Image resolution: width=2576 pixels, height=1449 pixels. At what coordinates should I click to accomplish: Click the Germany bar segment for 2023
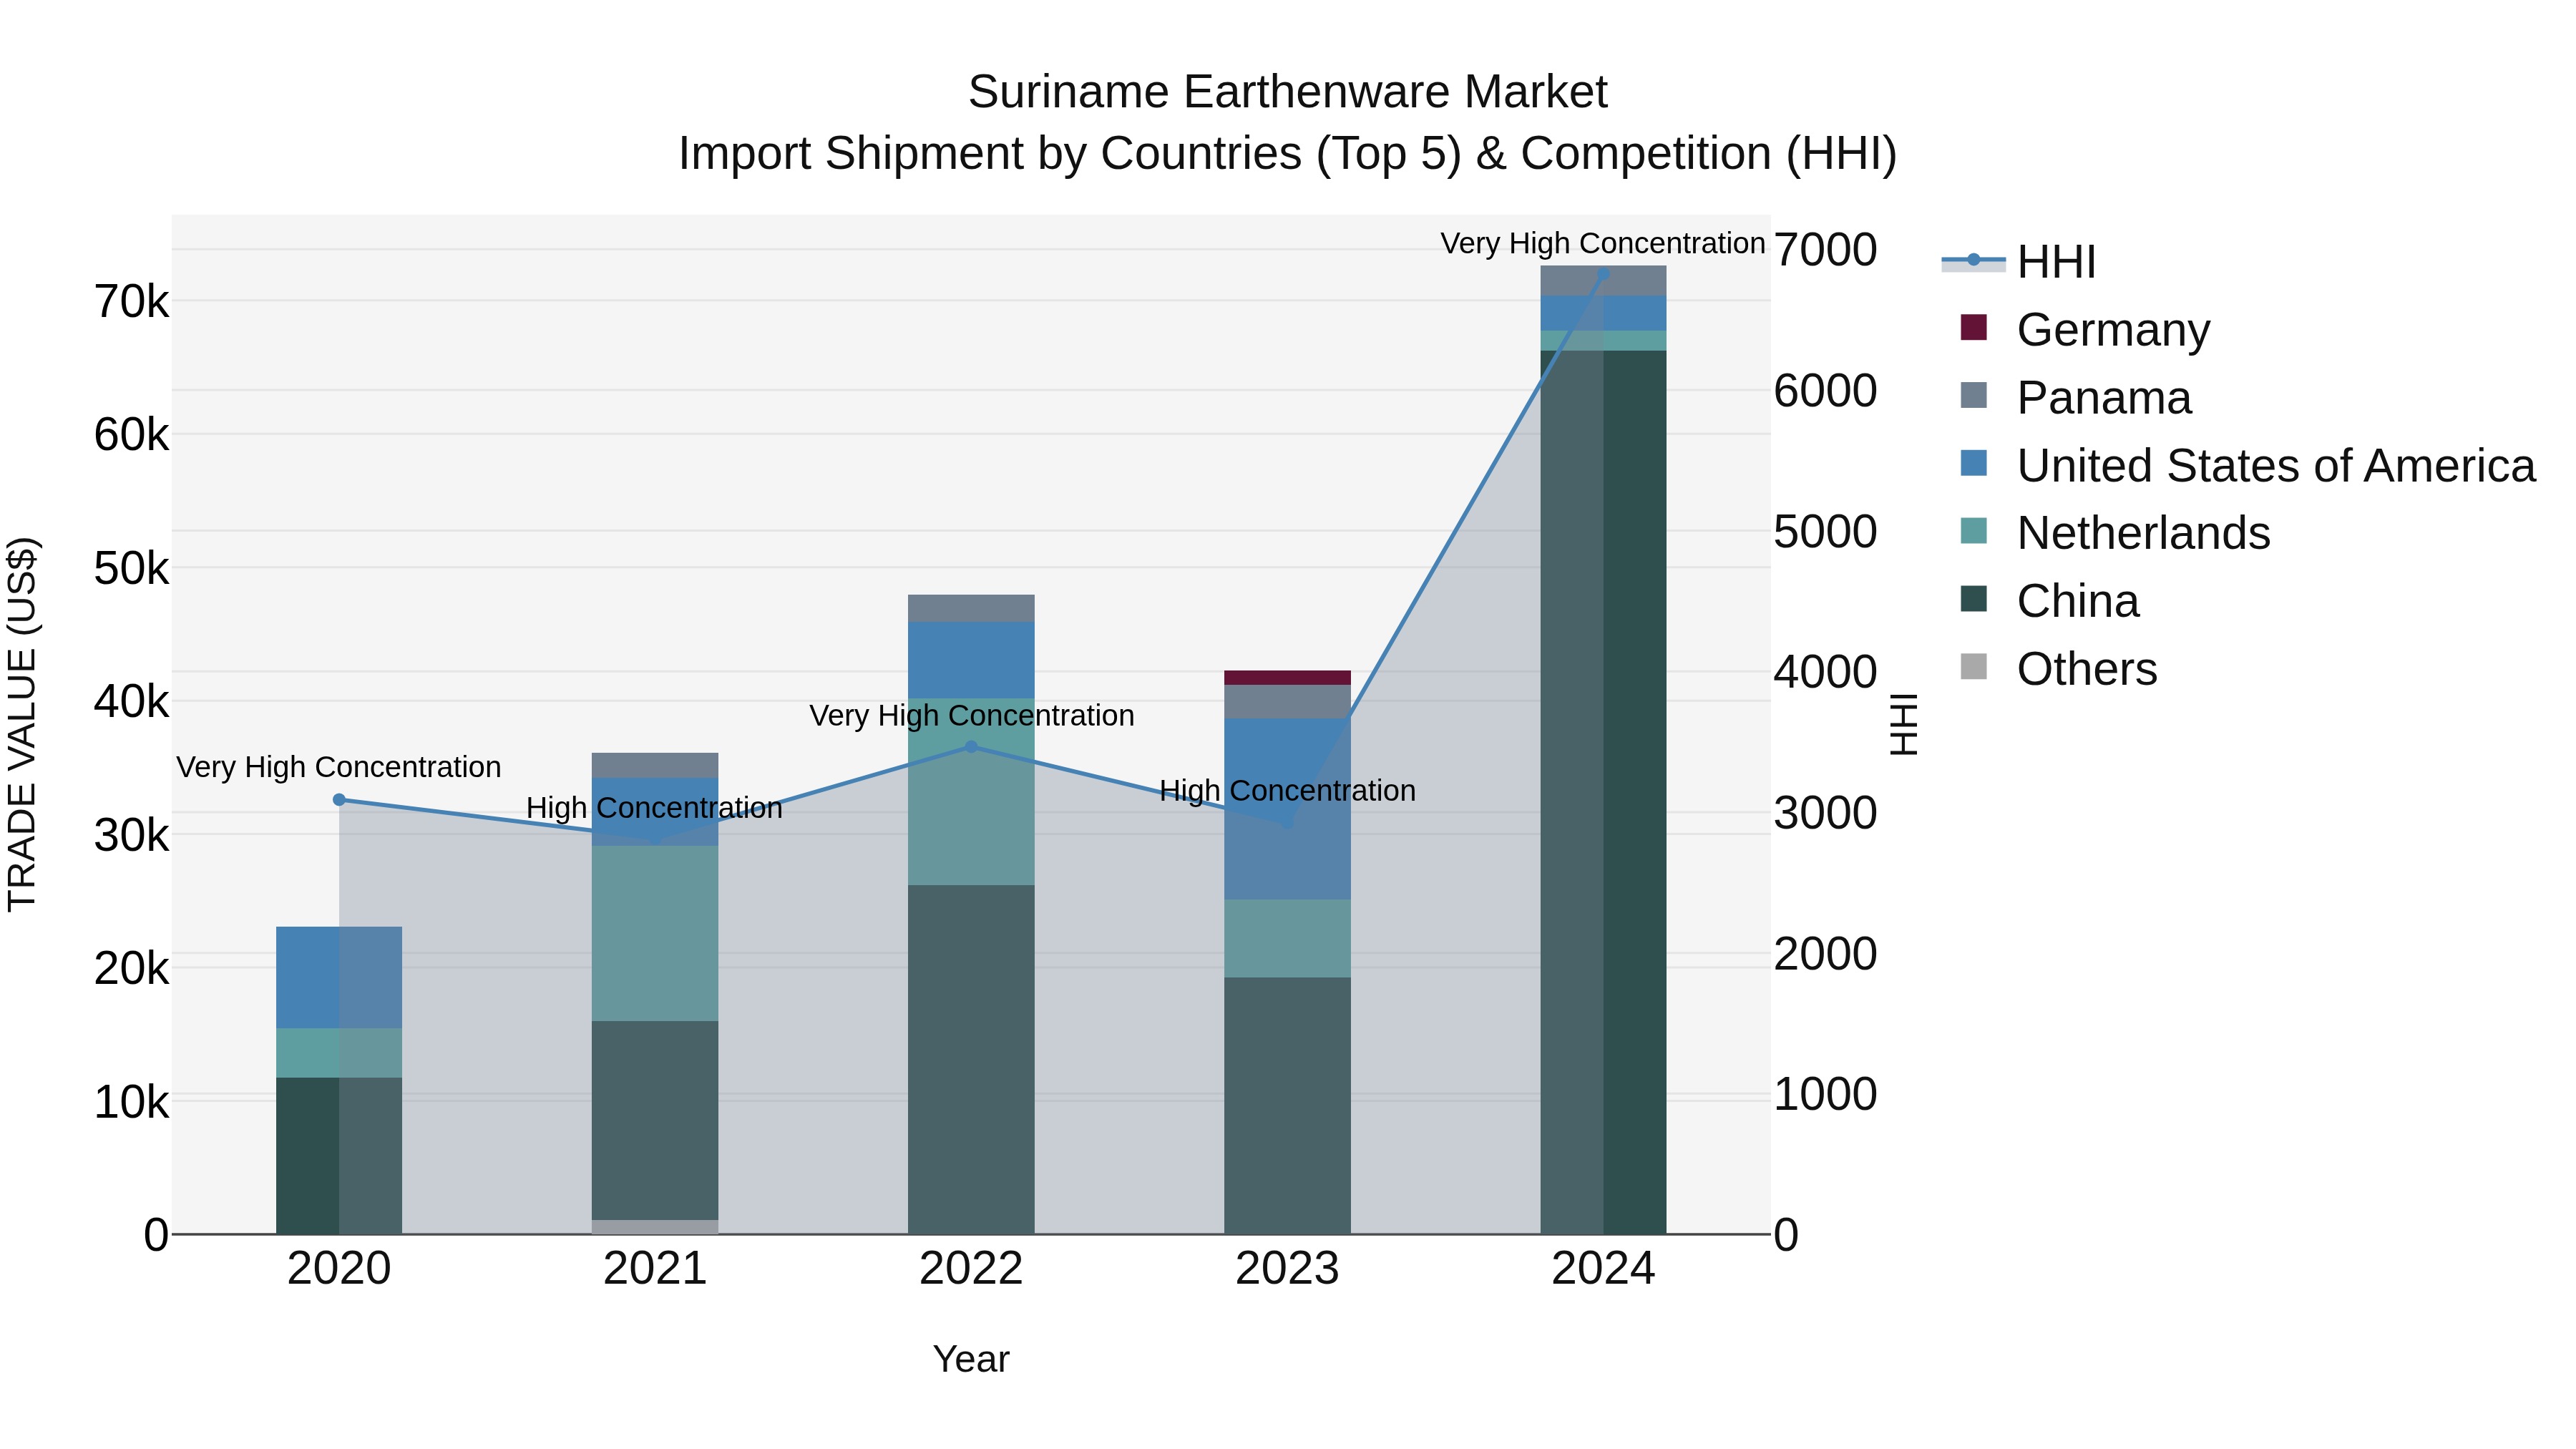tap(1287, 678)
